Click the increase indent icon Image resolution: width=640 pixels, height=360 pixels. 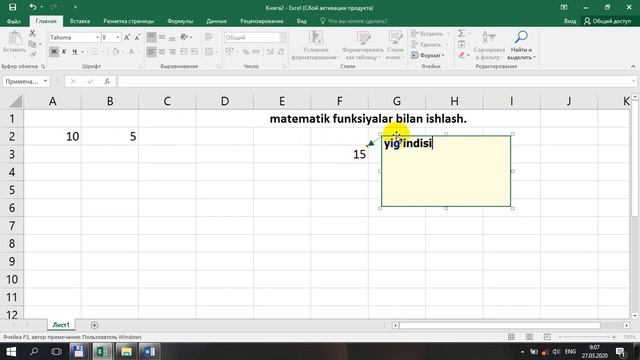[194, 52]
